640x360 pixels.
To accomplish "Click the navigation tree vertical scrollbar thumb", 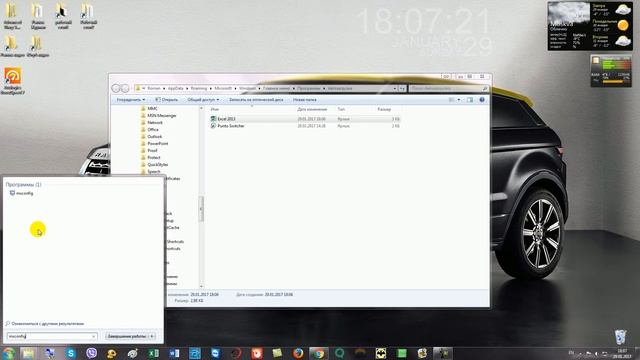I will coord(201,209).
